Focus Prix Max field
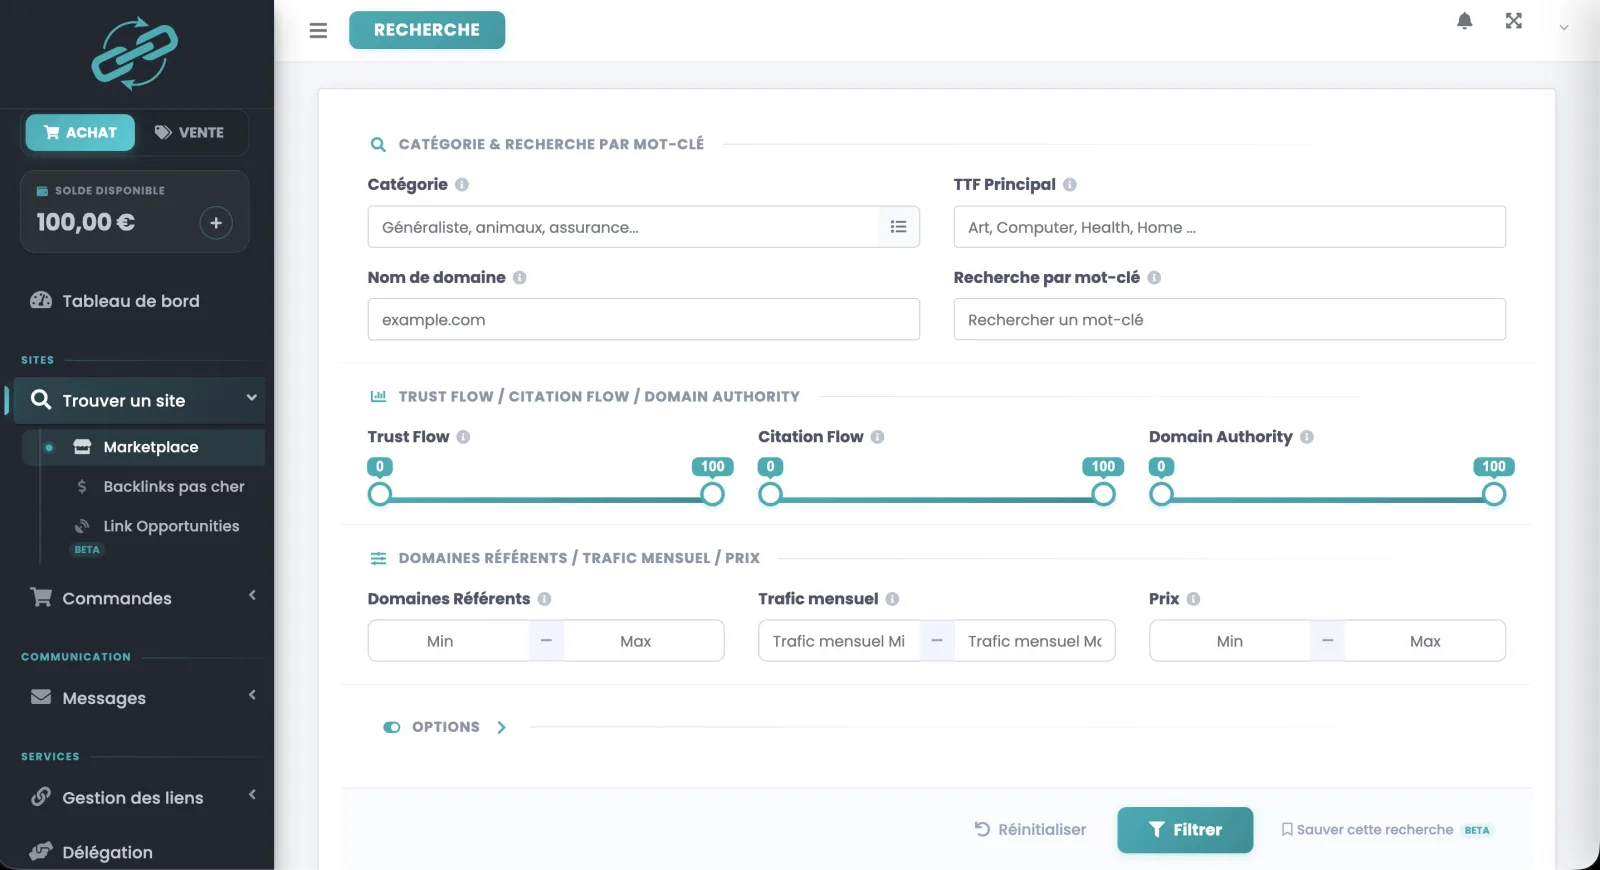The width and height of the screenshot is (1600, 870). tap(1425, 641)
